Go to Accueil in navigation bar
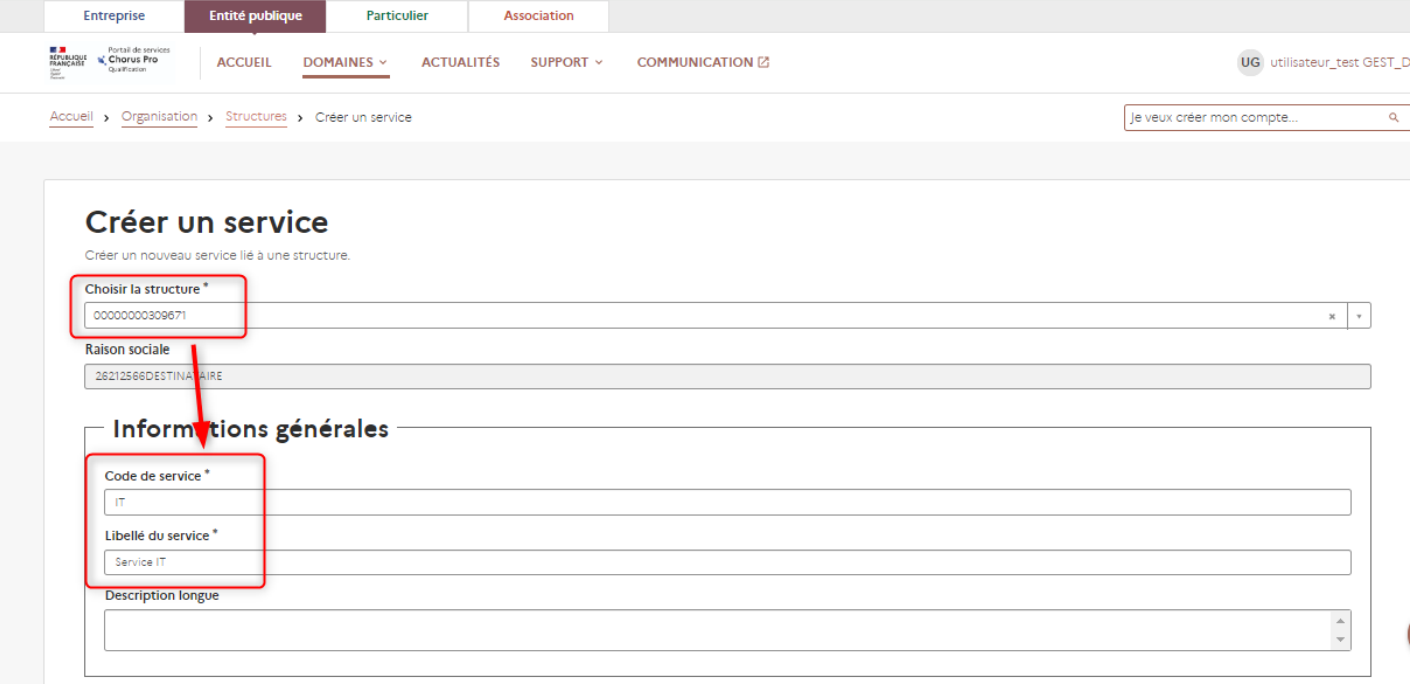 pos(244,62)
